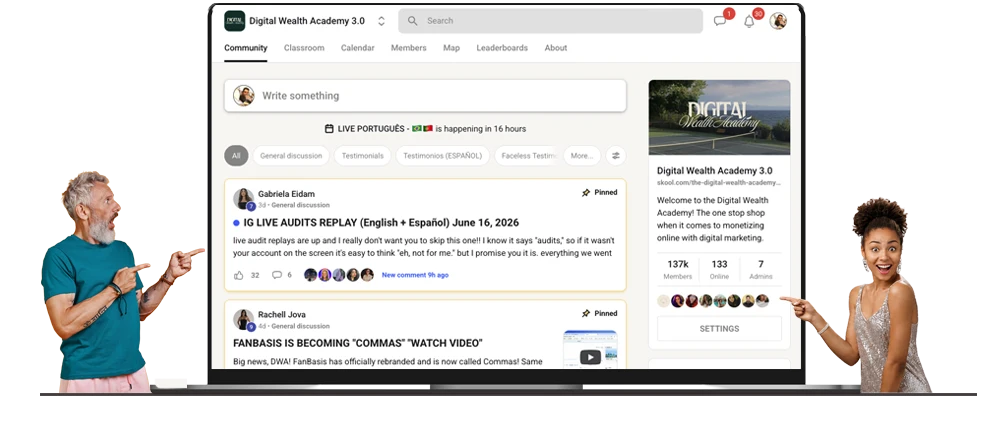The image size is (1000, 434).
Task: Click the 7 Admins stat
Action: [x=761, y=270]
